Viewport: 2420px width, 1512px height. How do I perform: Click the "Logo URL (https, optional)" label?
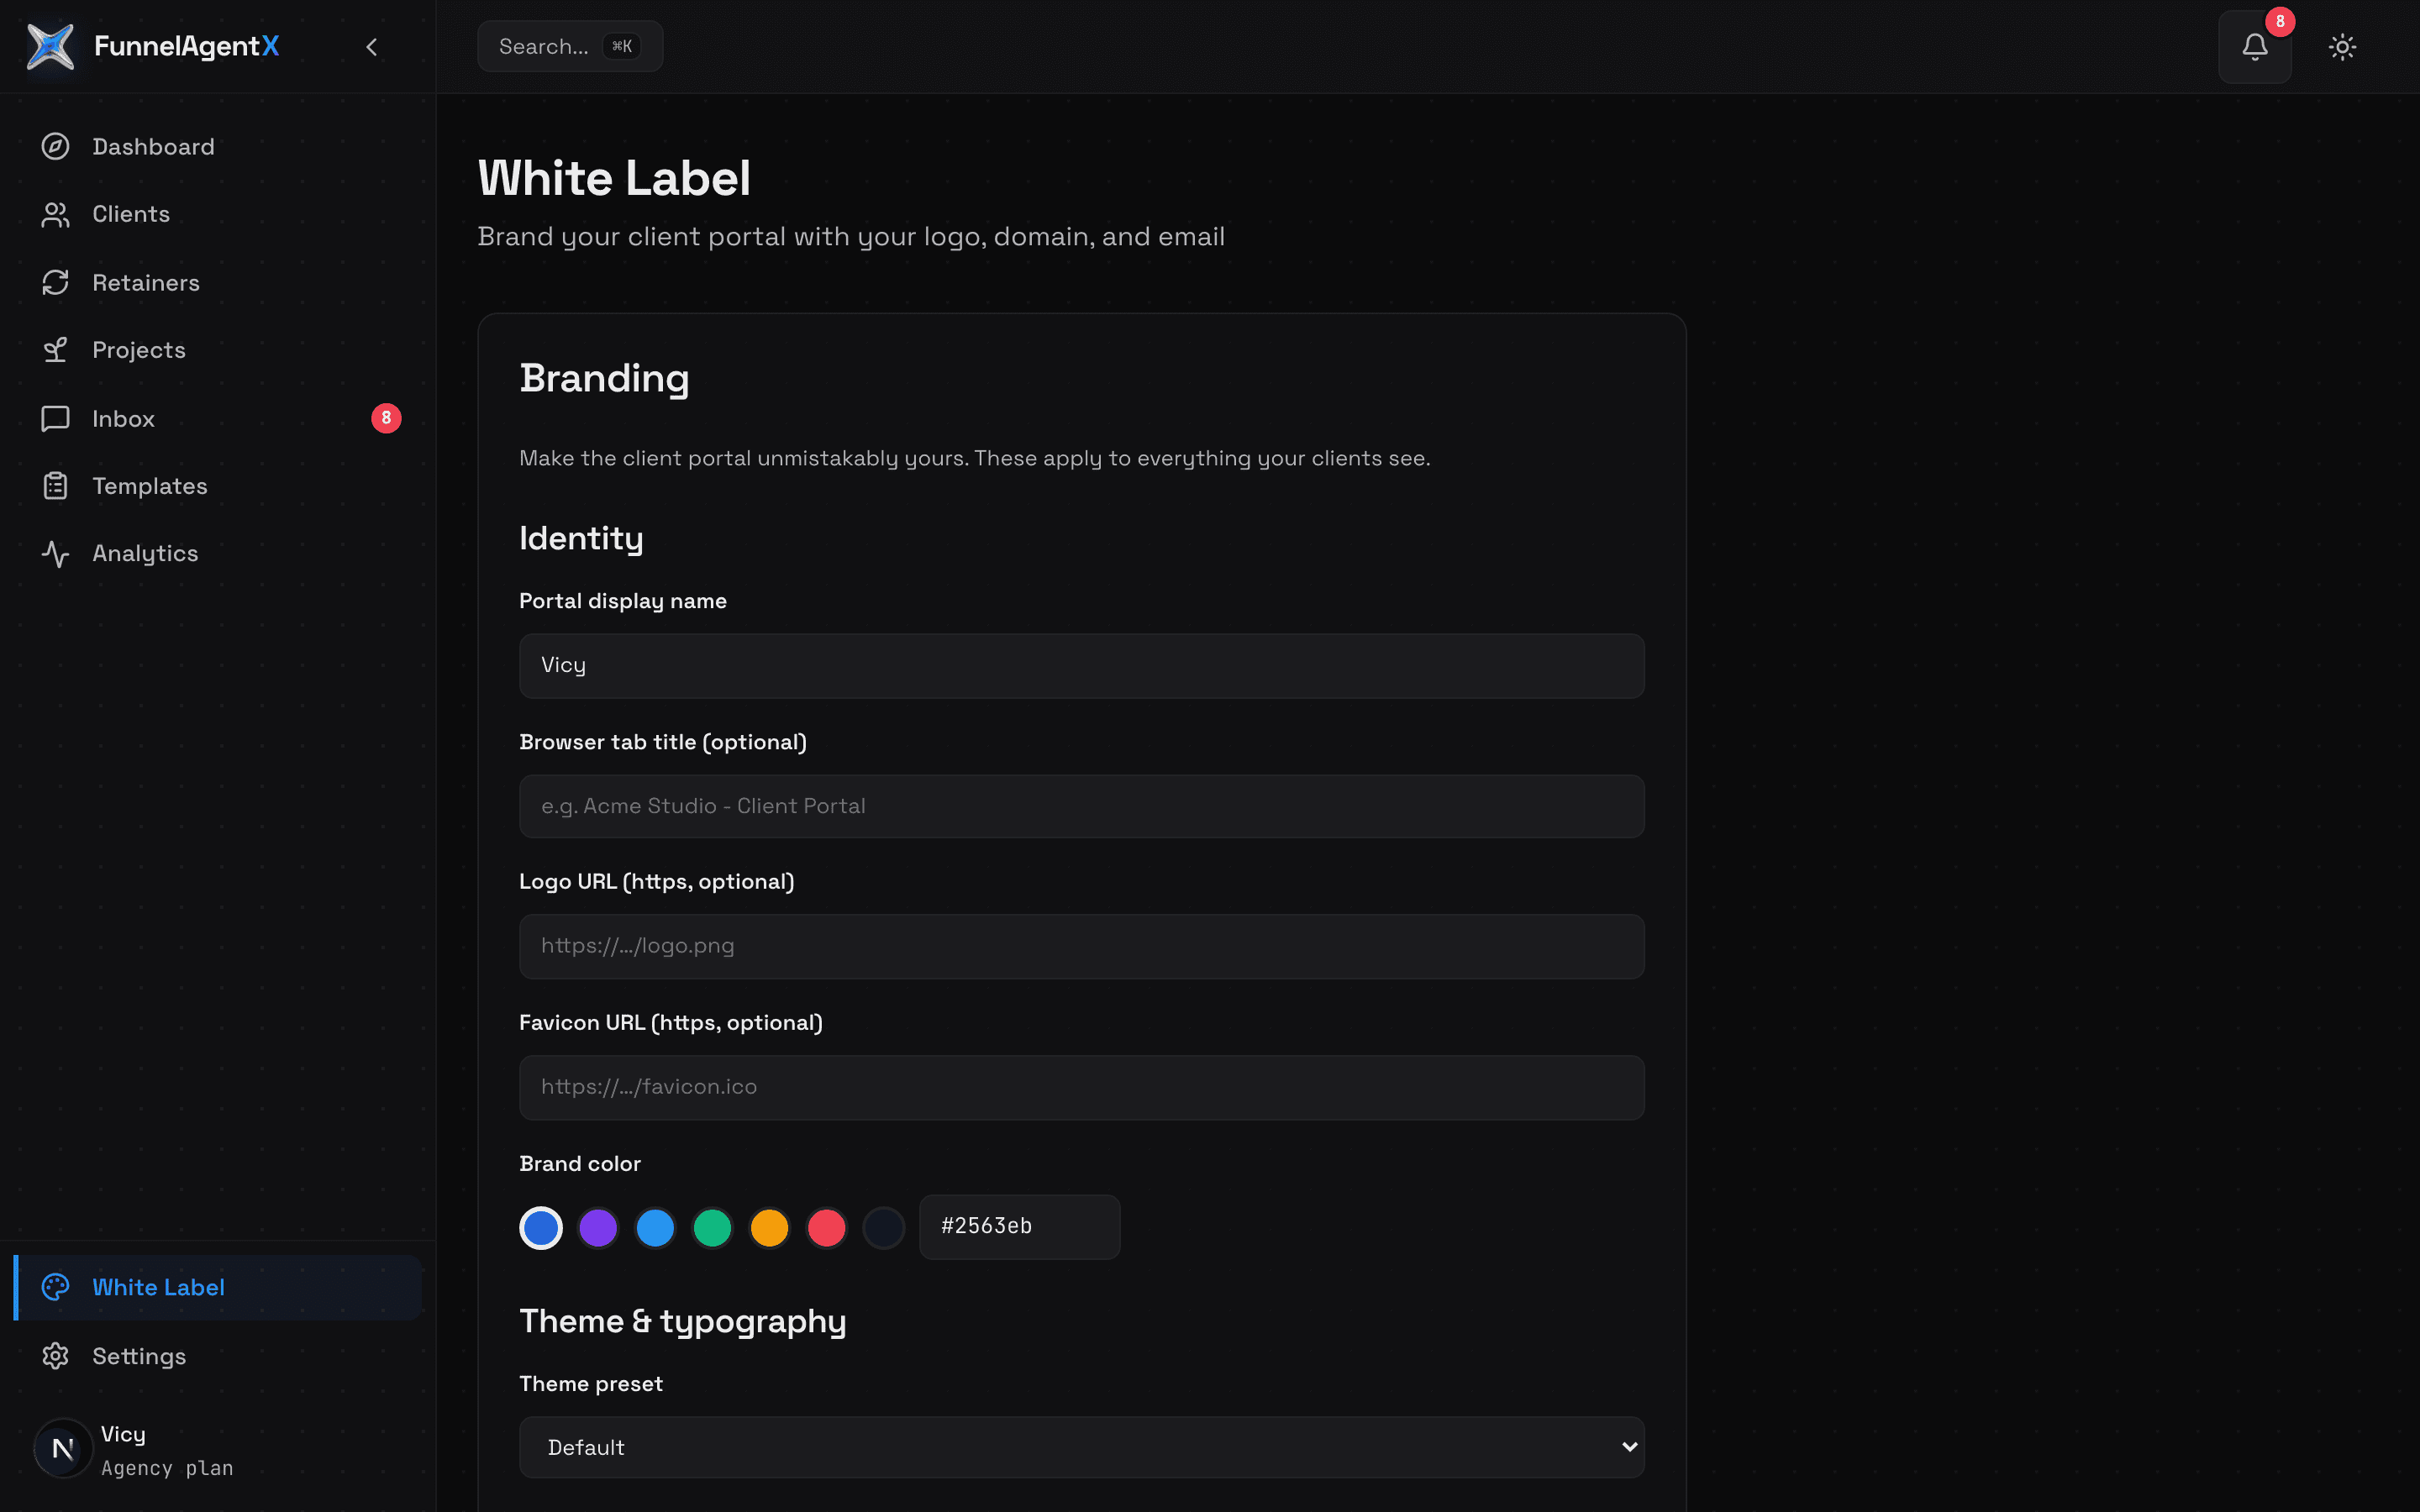click(x=657, y=881)
